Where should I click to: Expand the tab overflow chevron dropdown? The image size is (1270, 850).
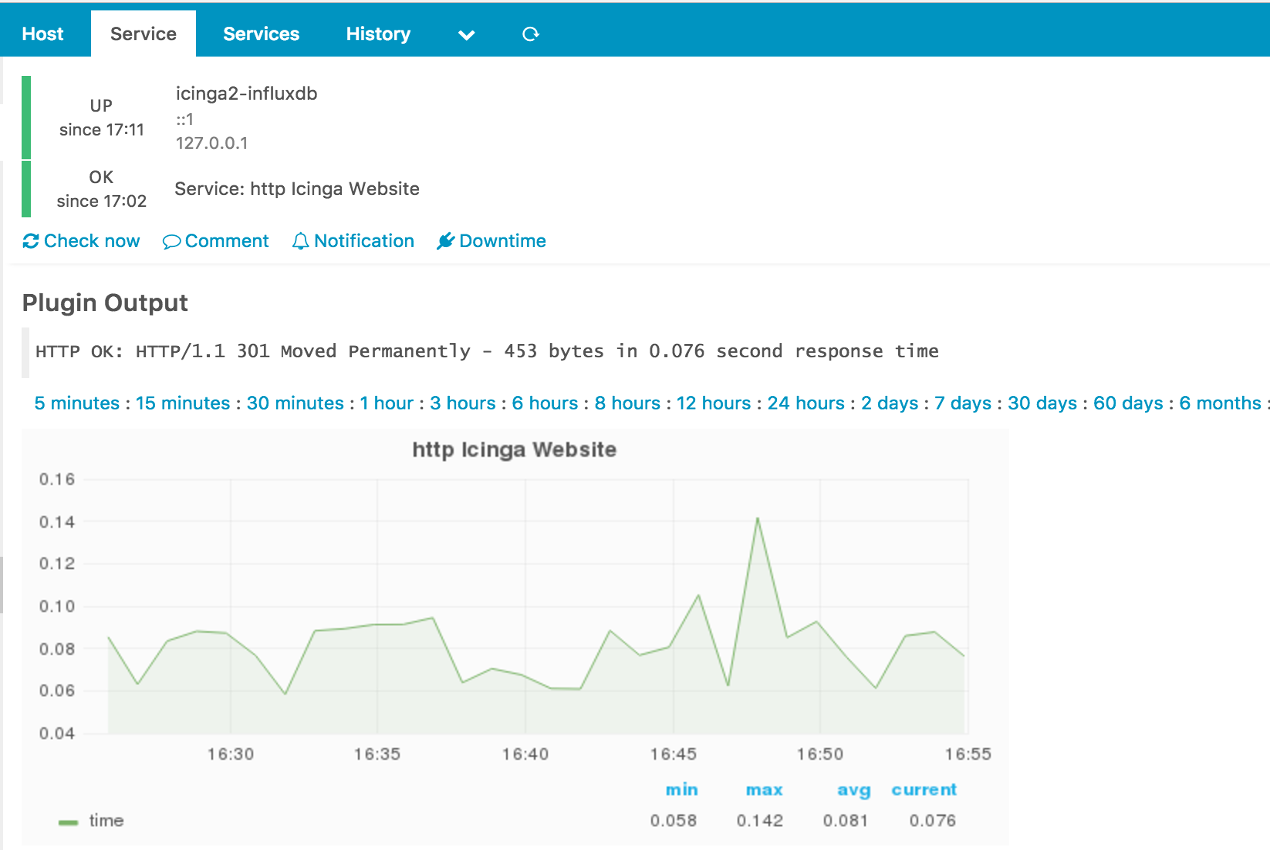coord(466,35)
